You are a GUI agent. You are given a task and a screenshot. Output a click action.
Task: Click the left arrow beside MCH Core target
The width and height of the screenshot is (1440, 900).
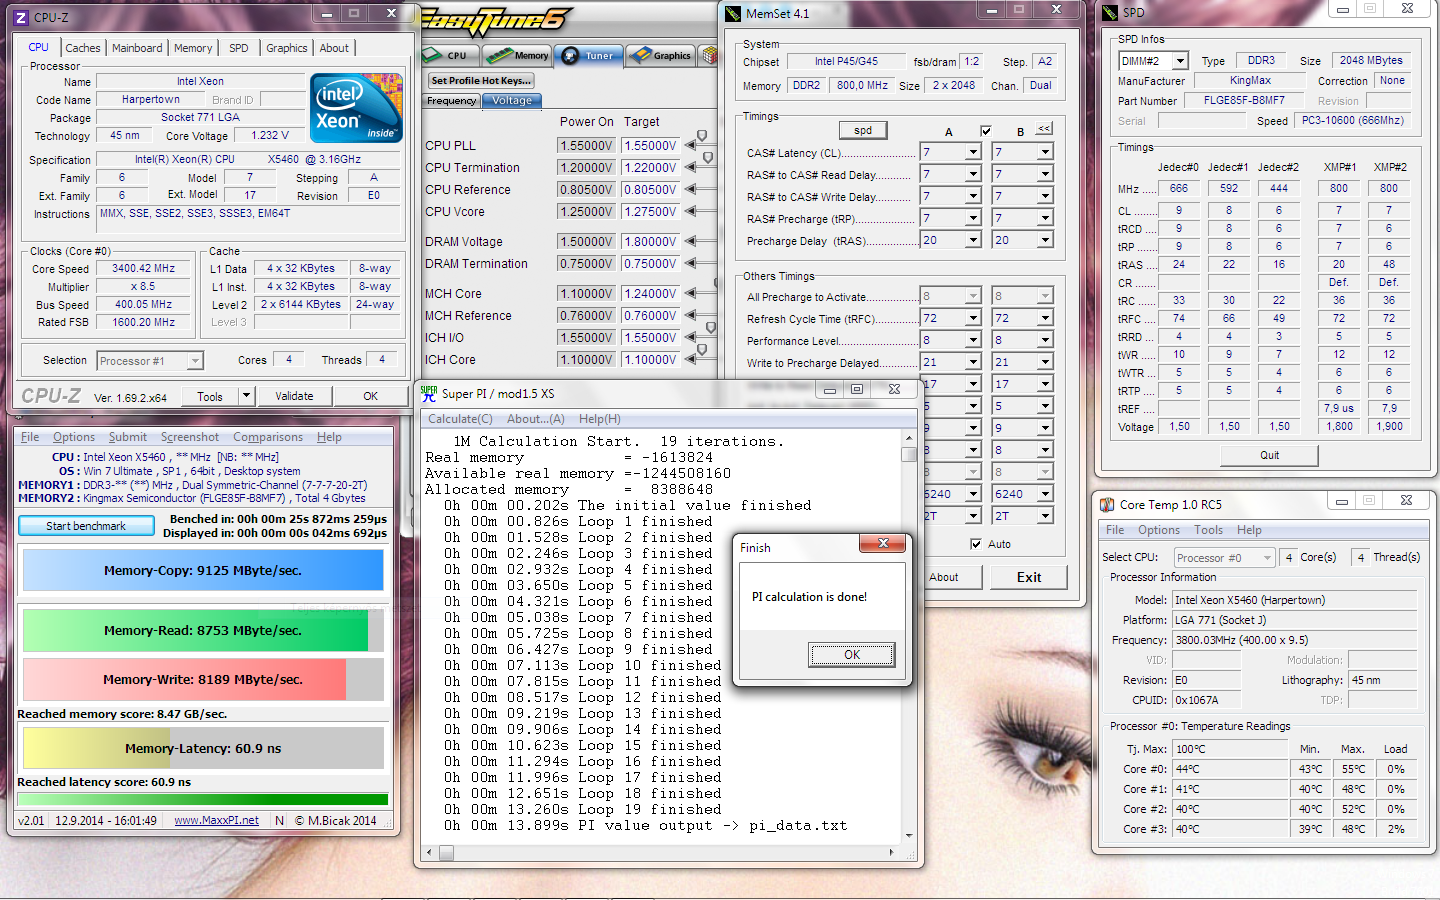[x=689, y=294]
